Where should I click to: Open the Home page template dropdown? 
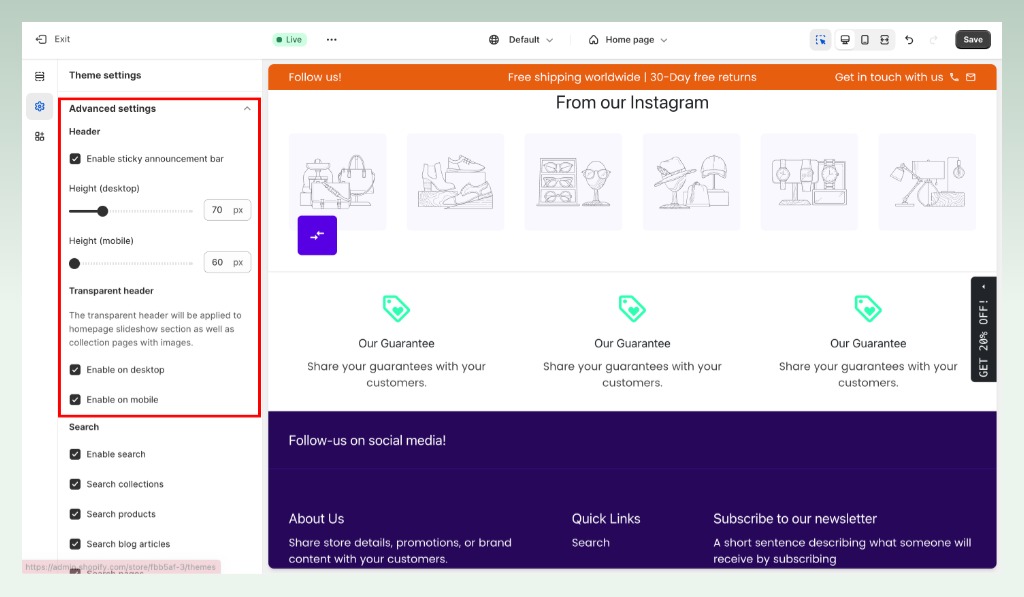[628, 40]
